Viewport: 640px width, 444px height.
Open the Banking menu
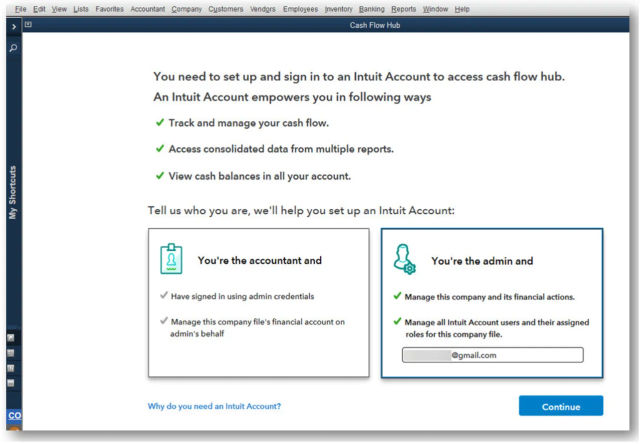371,9
